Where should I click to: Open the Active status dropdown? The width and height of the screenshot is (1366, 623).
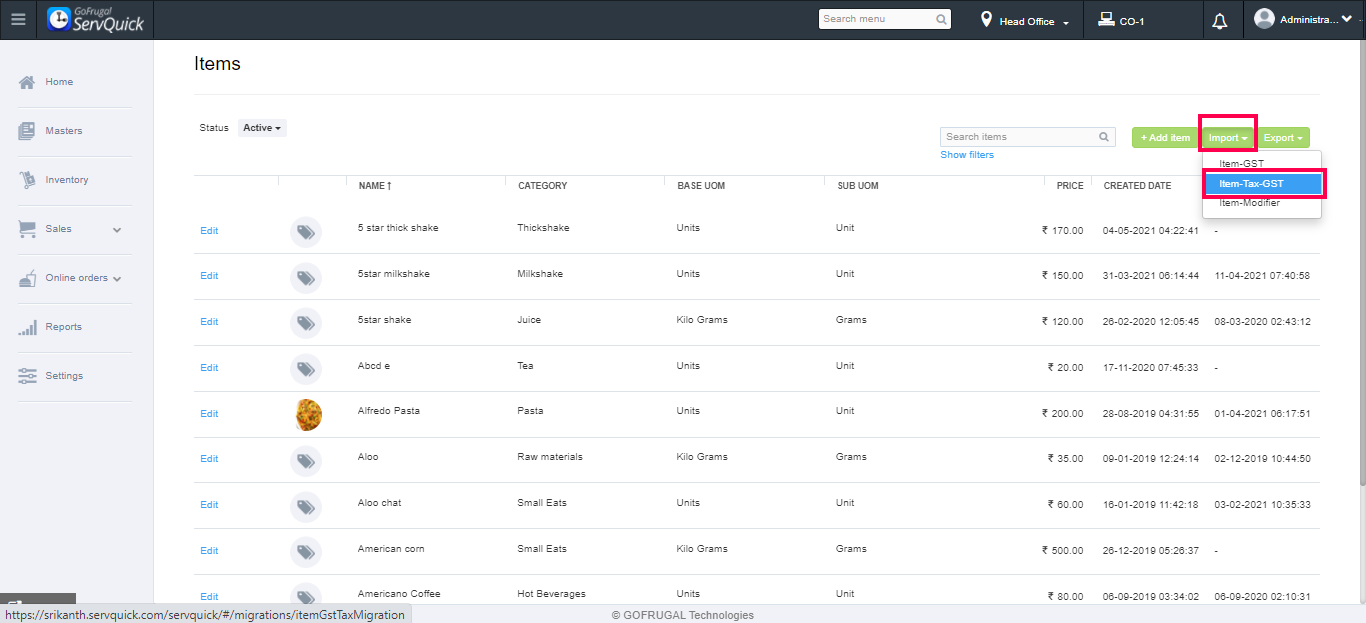pos(262,128)
